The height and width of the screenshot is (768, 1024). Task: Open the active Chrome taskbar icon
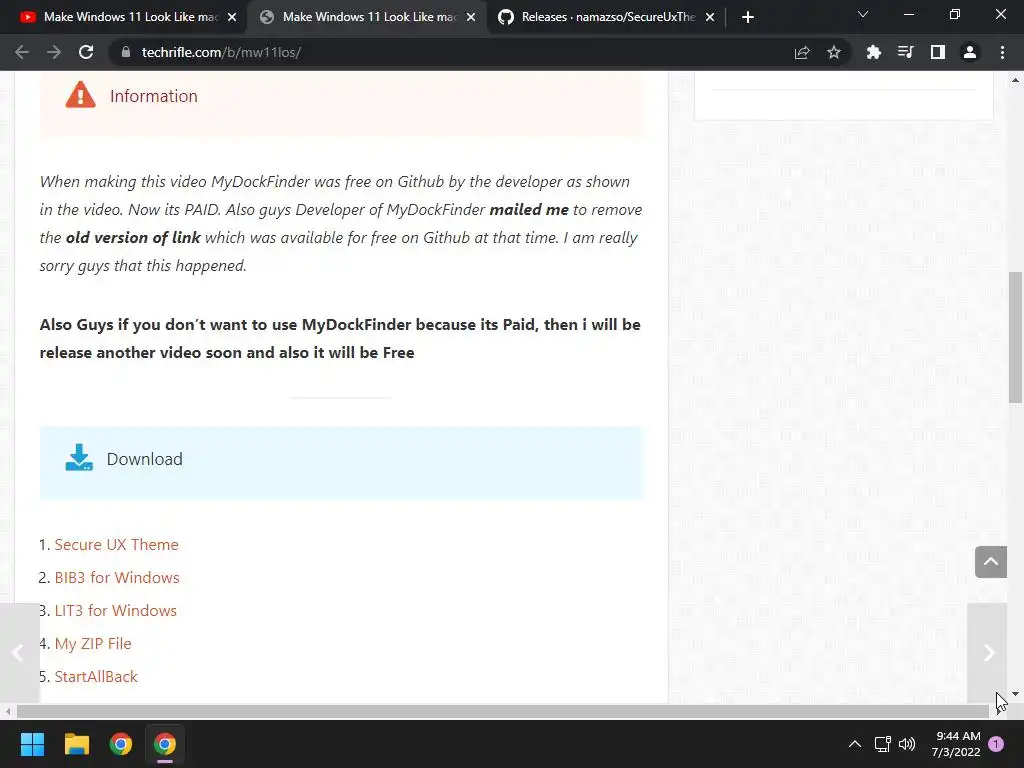point(165,744)
